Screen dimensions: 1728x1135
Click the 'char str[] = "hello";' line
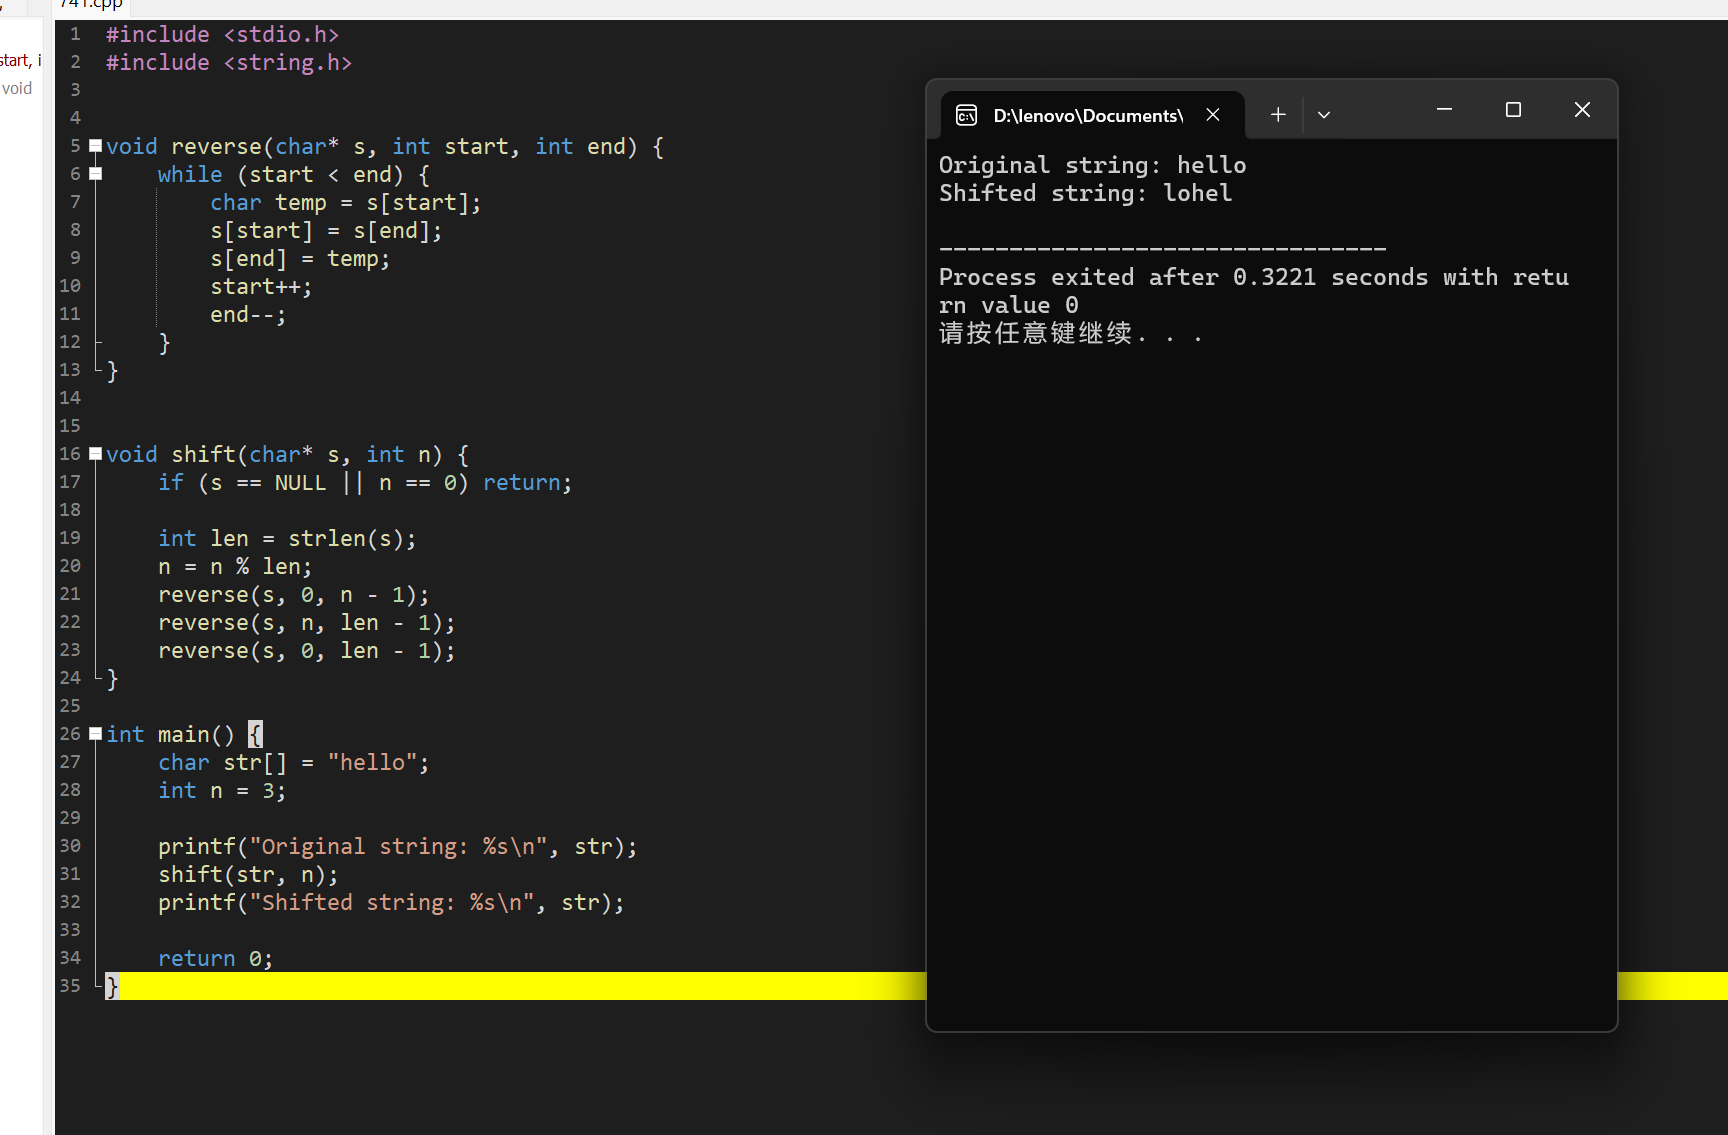(x=294, y=763)
